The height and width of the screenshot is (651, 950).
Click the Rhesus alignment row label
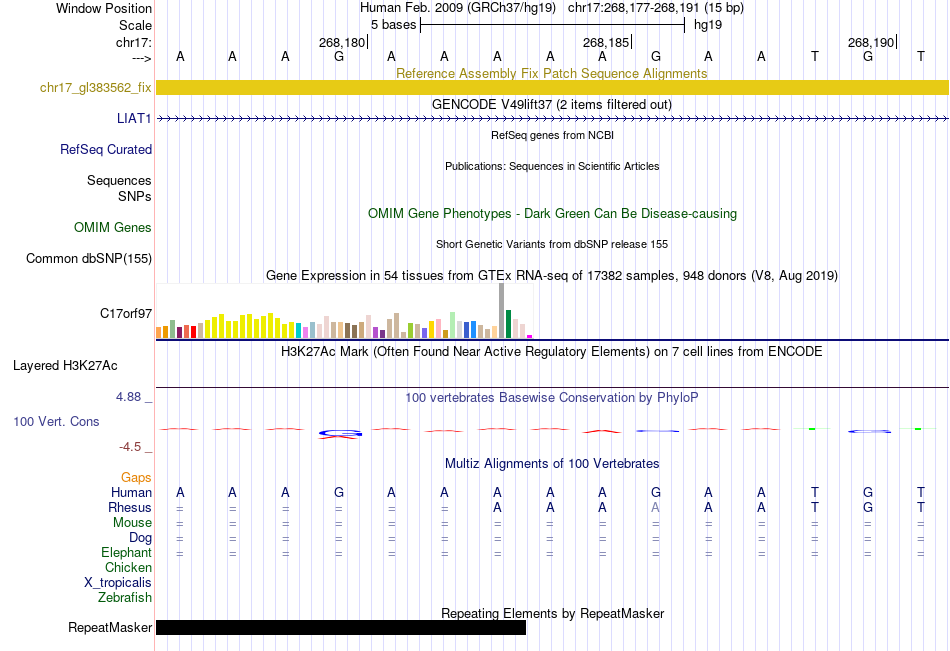pyautogui.click(x=130, y=507)
